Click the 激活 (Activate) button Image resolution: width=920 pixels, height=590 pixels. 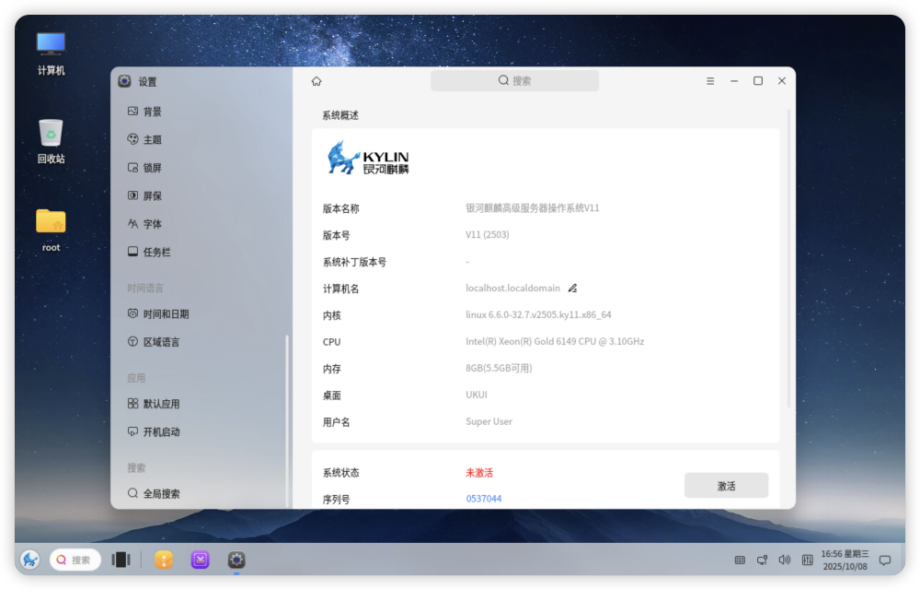point(726,486)
